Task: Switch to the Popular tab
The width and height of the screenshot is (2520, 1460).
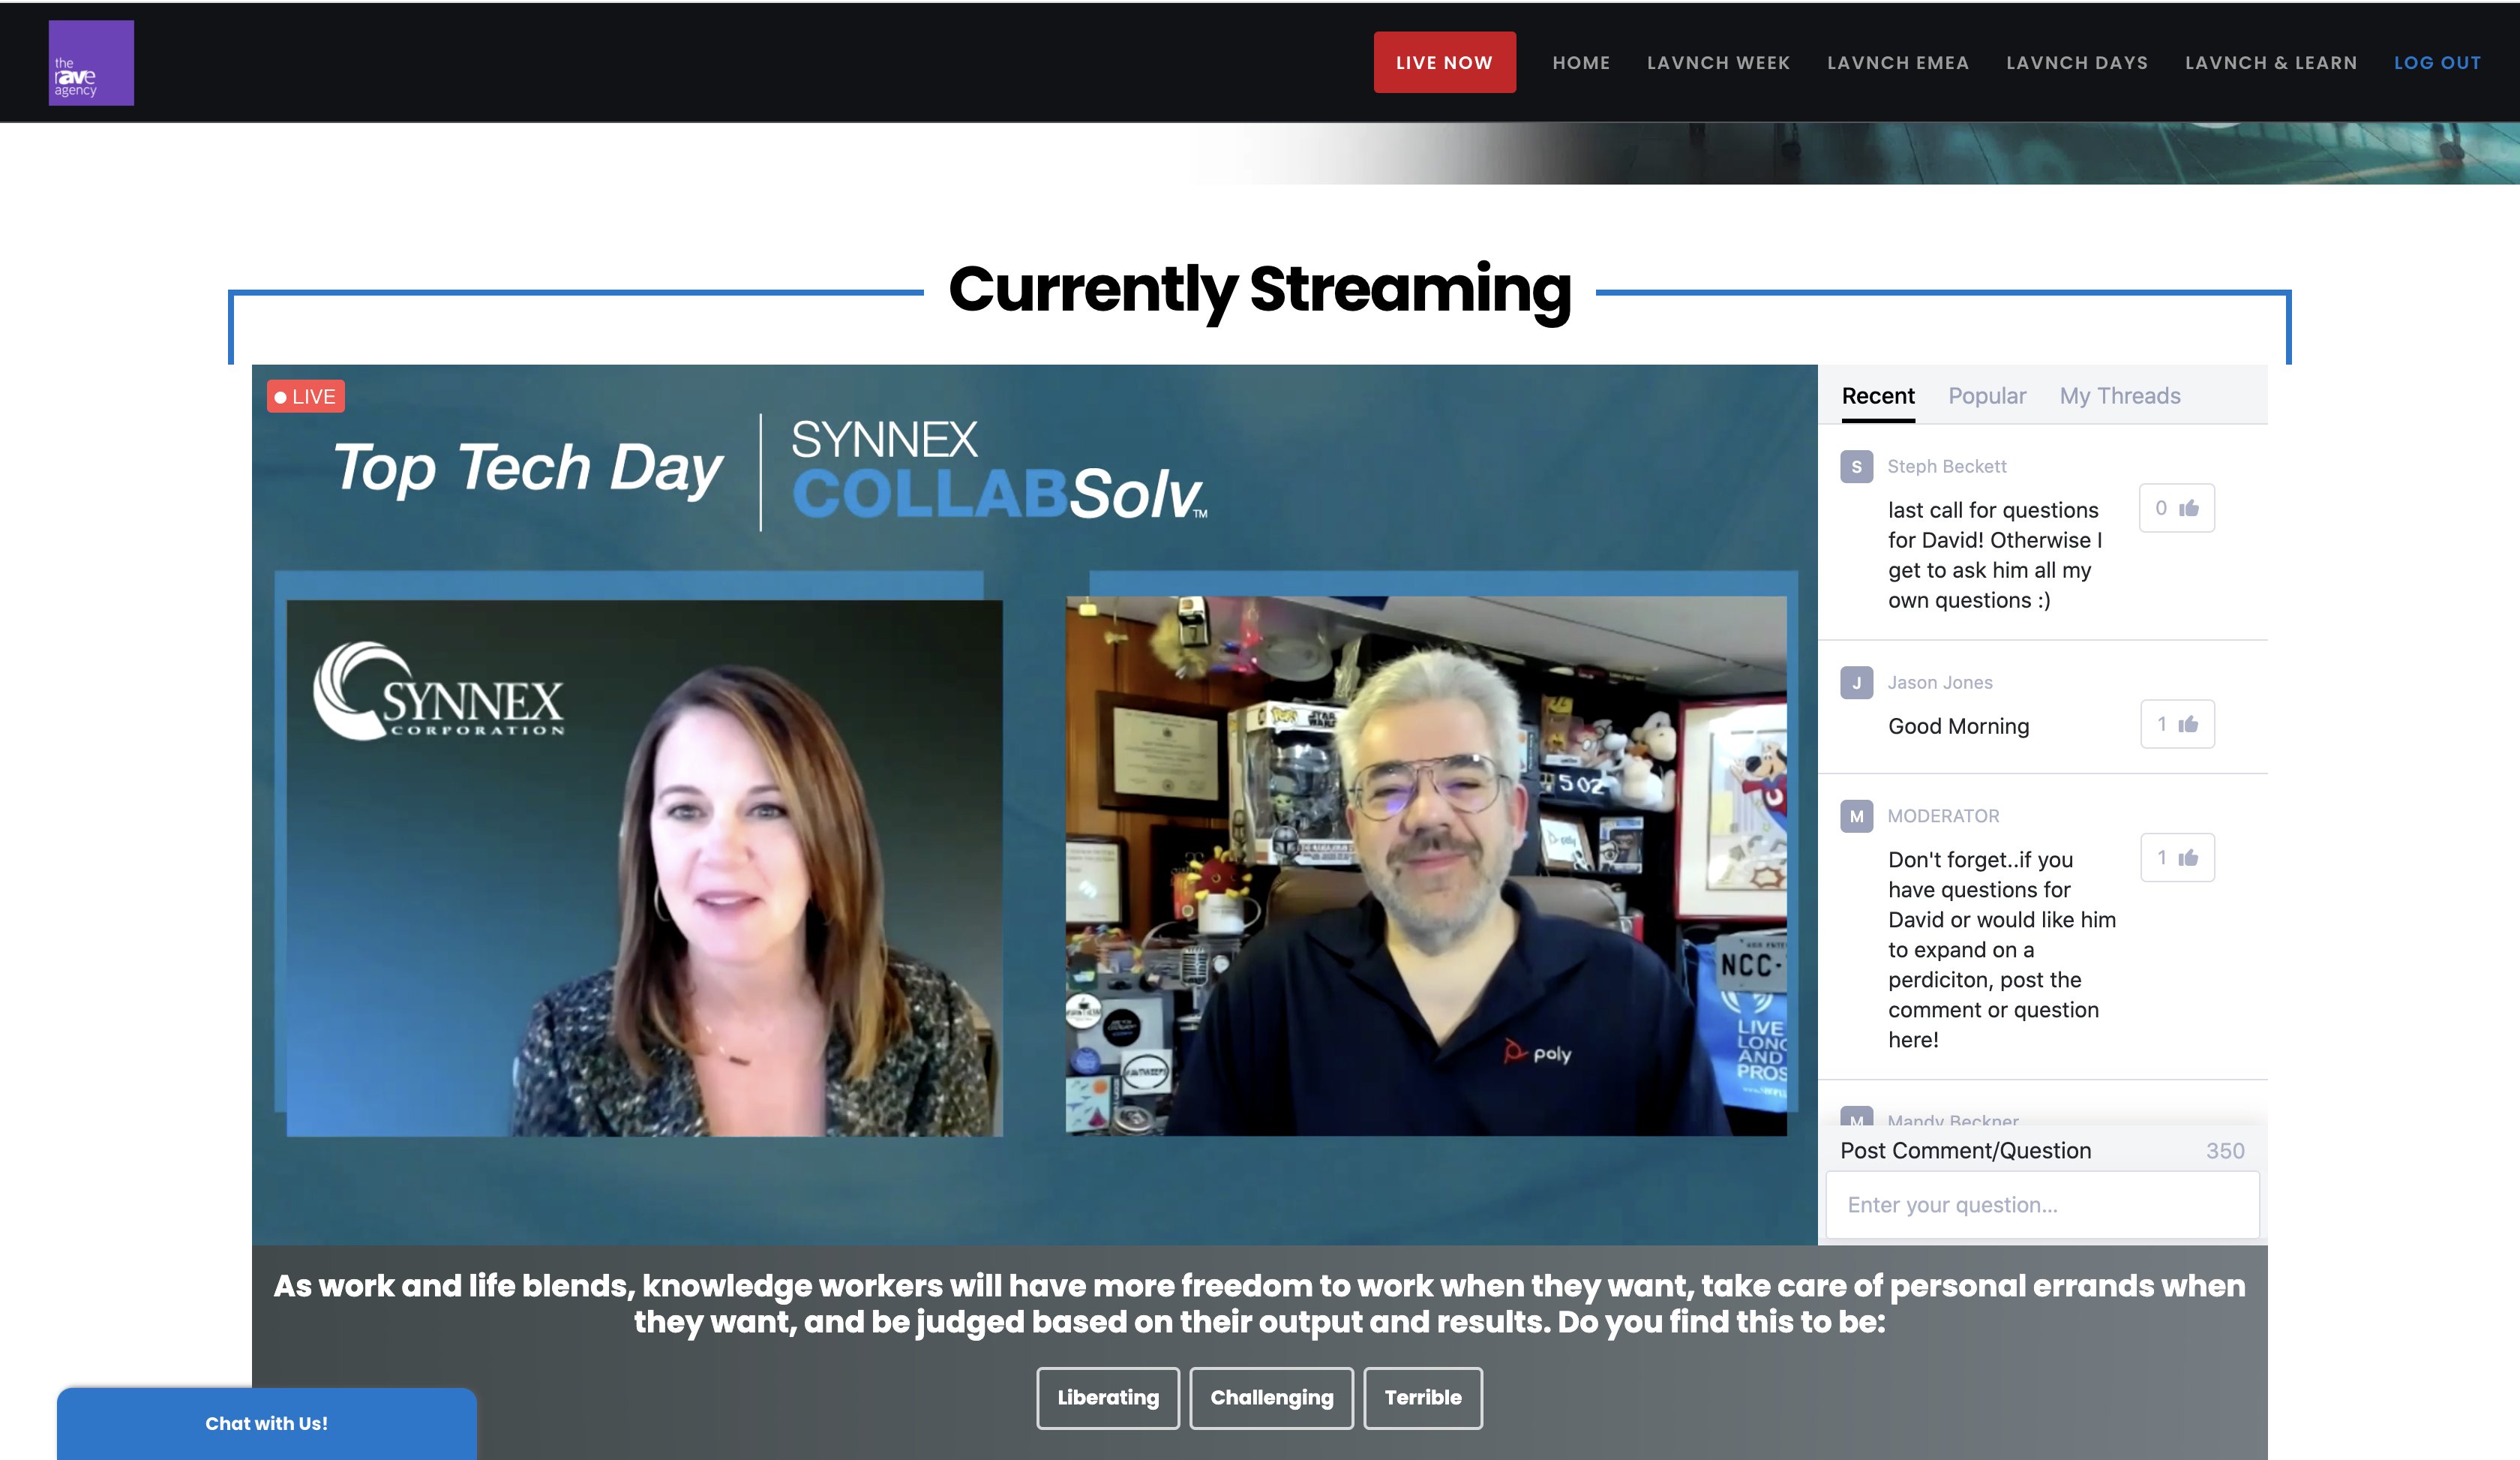Action: 1987,396
